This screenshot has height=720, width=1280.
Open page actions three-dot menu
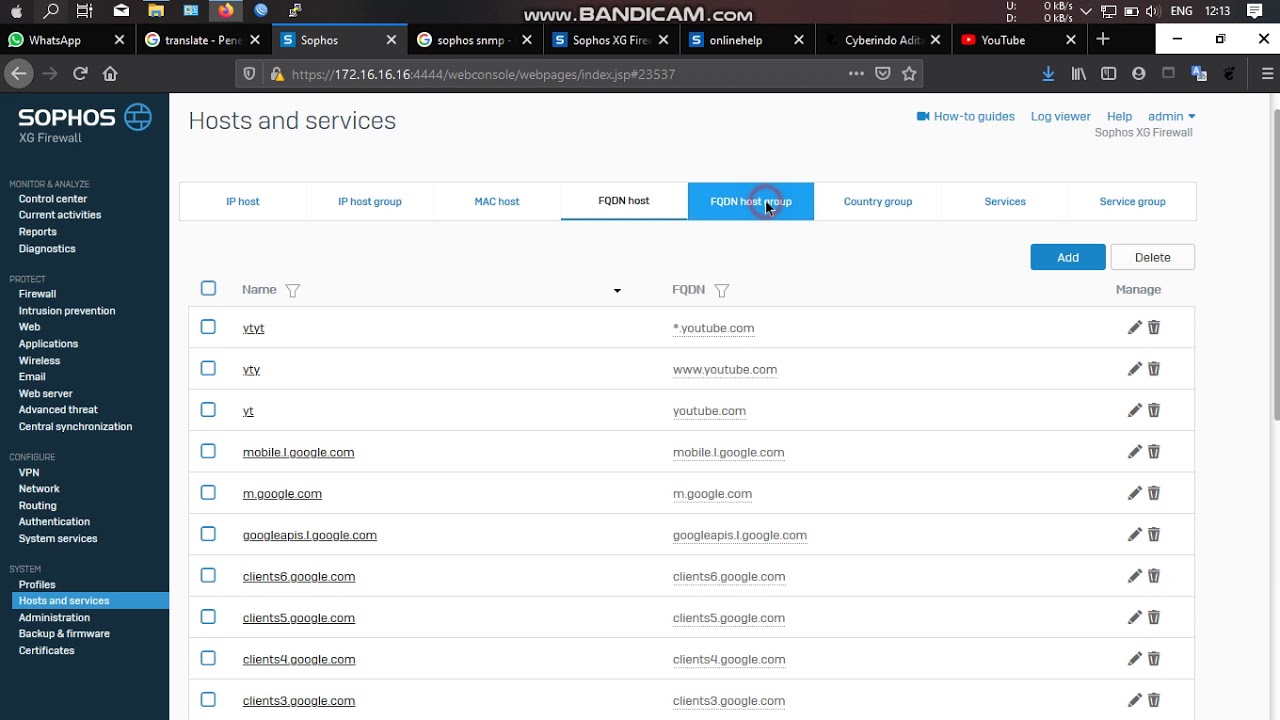click(856, 73)
